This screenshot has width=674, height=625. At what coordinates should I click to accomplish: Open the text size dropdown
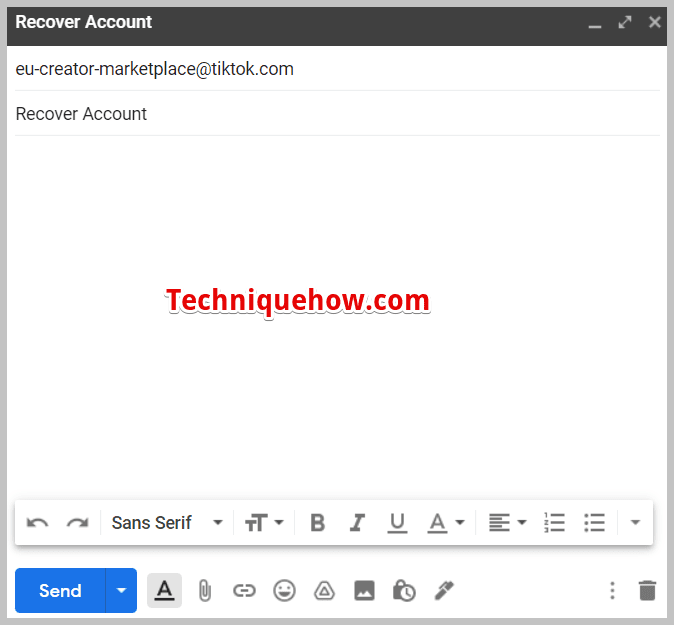264,523
